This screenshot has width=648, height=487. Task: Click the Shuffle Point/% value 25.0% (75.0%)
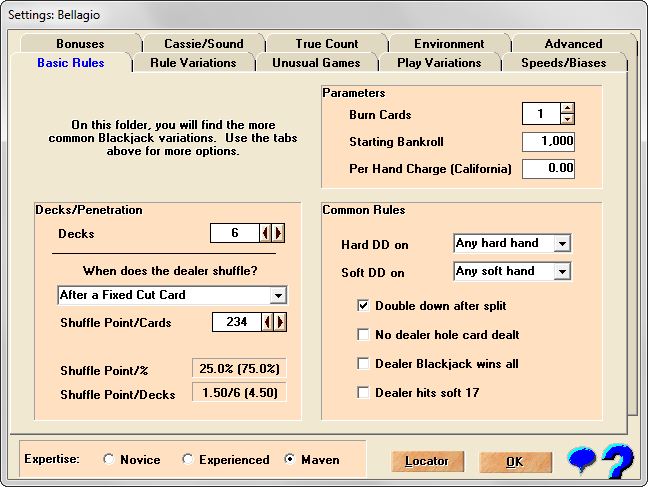239,368
